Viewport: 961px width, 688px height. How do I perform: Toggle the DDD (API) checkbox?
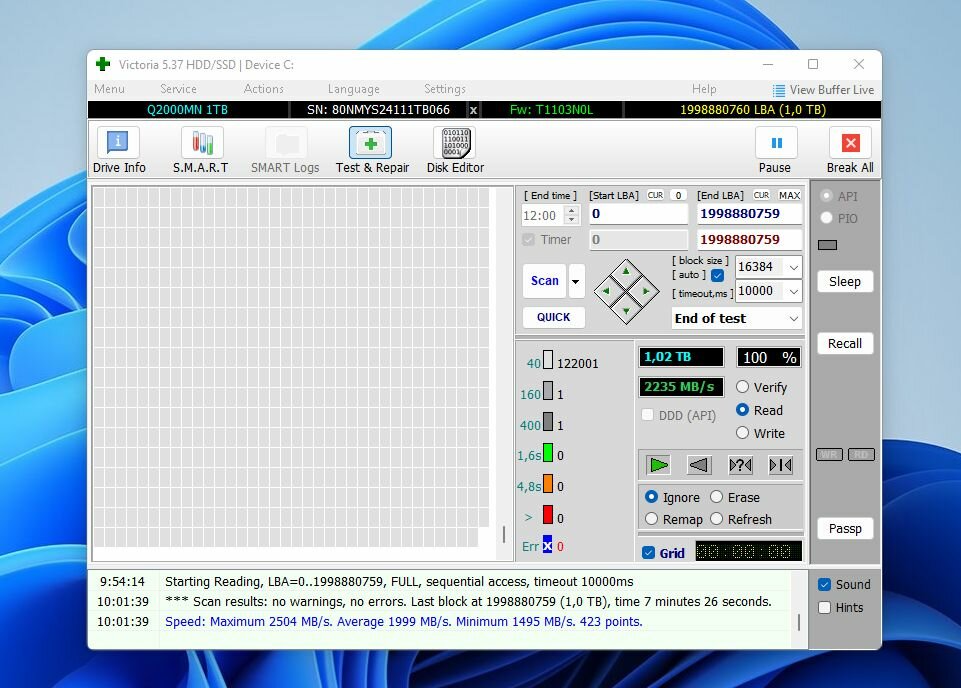pos(647,415)
